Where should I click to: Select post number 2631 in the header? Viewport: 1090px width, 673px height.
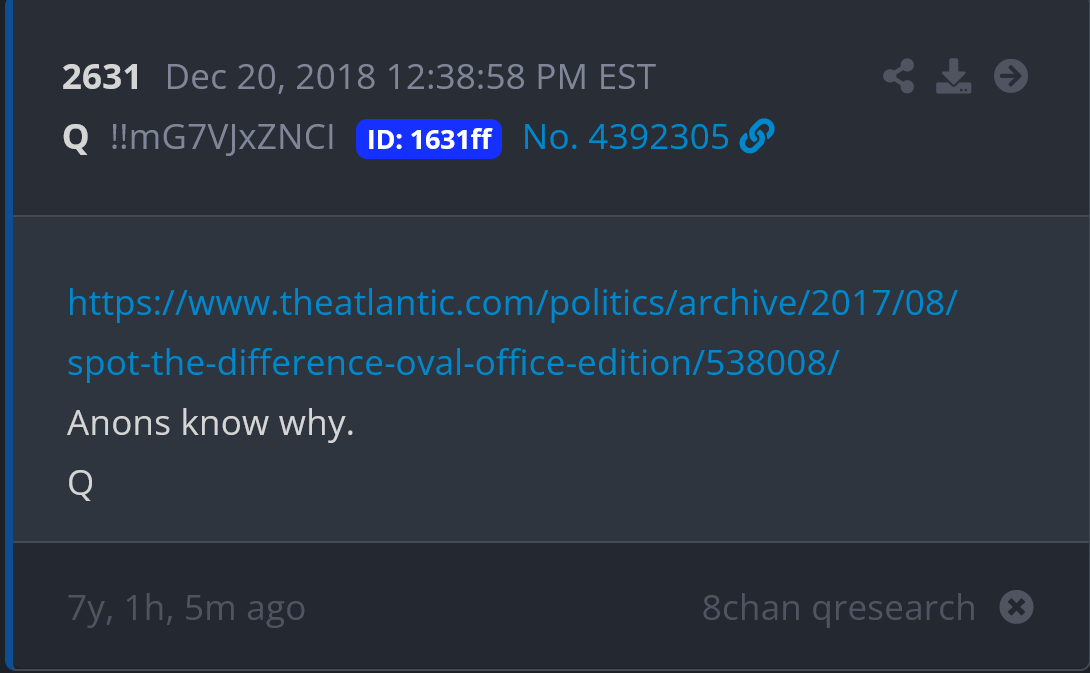click(101, 76)
